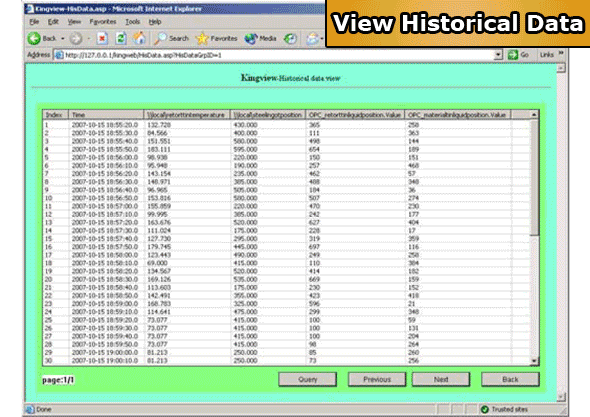590x417 pixels.
Task: Select table row with index 1
Action: (286, 125)
